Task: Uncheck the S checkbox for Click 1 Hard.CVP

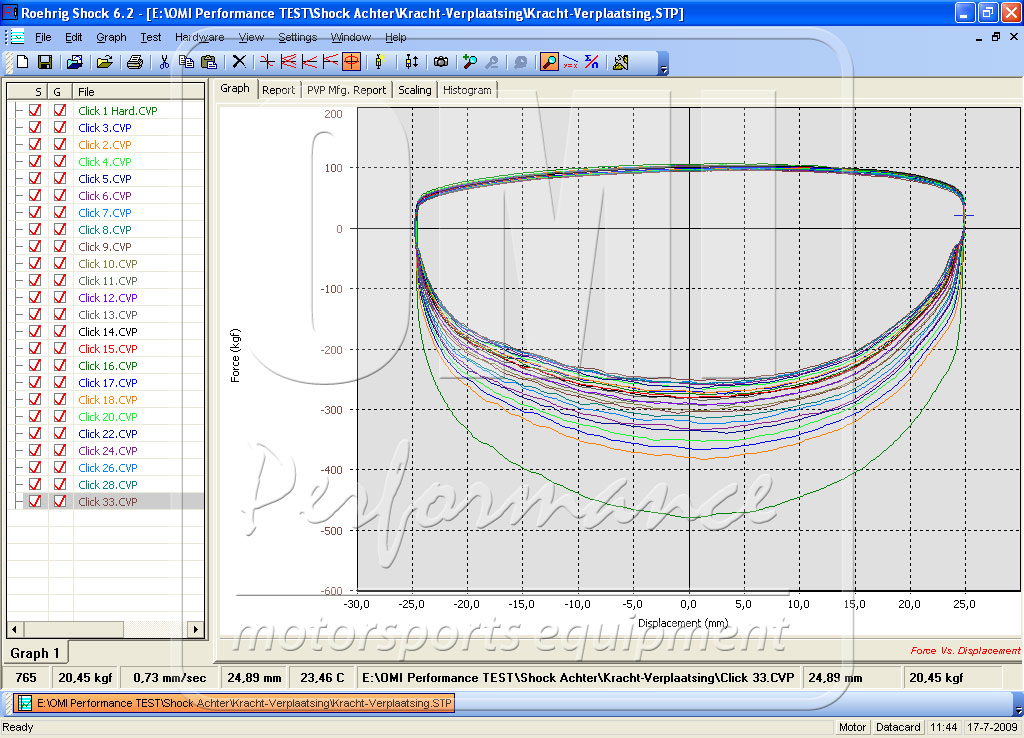Action: point(35,111)
